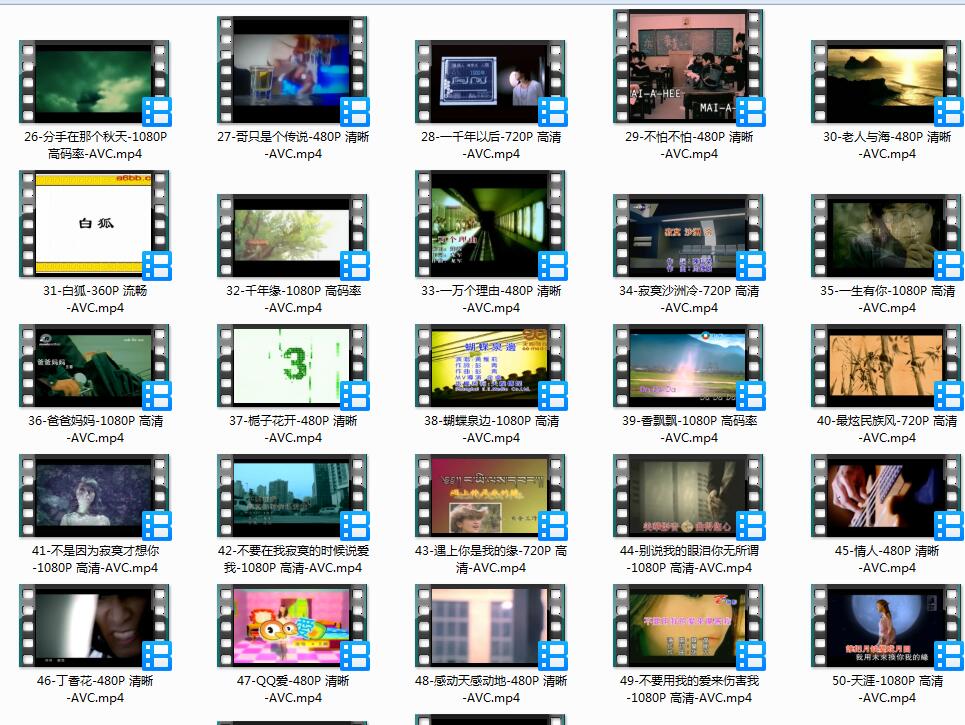Click the 28-一千年以后 video file icon
Image resolution: width=965 pixels, height=725 pixels.
click(491, 82)
